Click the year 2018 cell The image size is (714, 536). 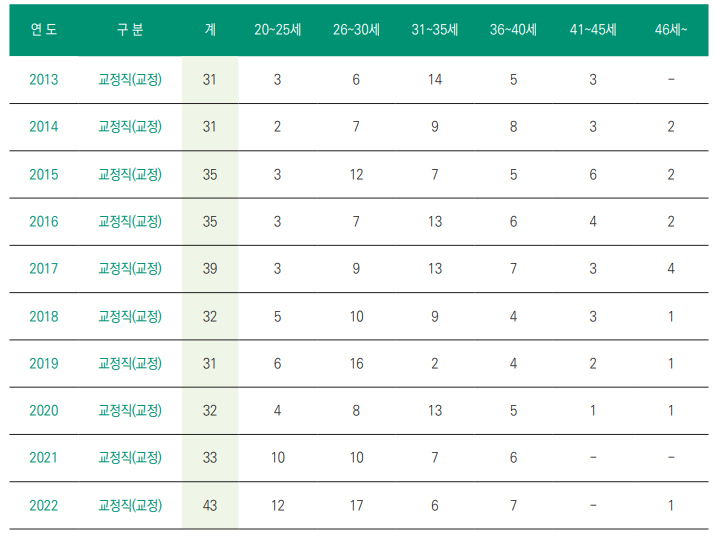click(44, 316)
